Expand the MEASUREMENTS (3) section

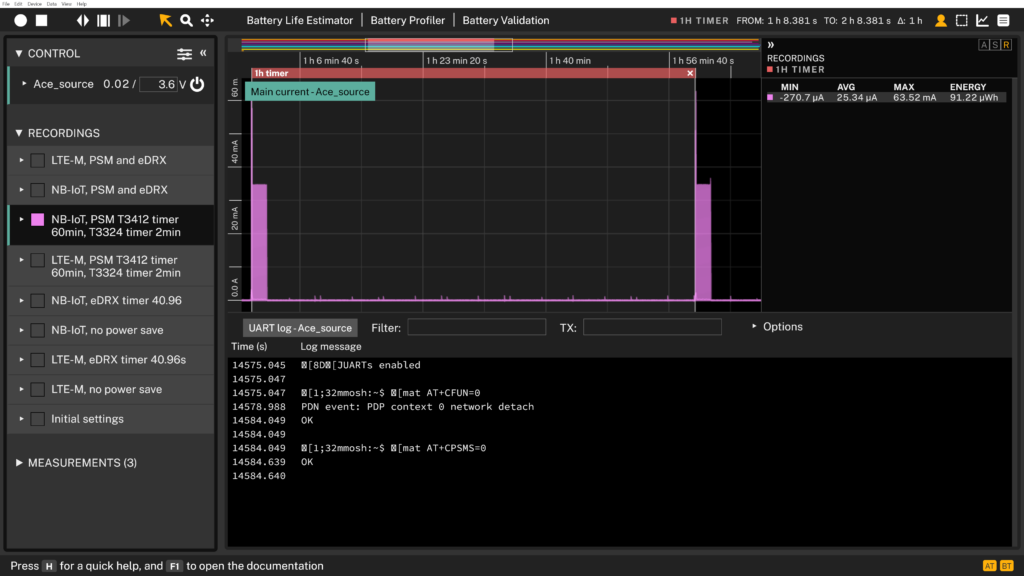click(x=76, y=463)
